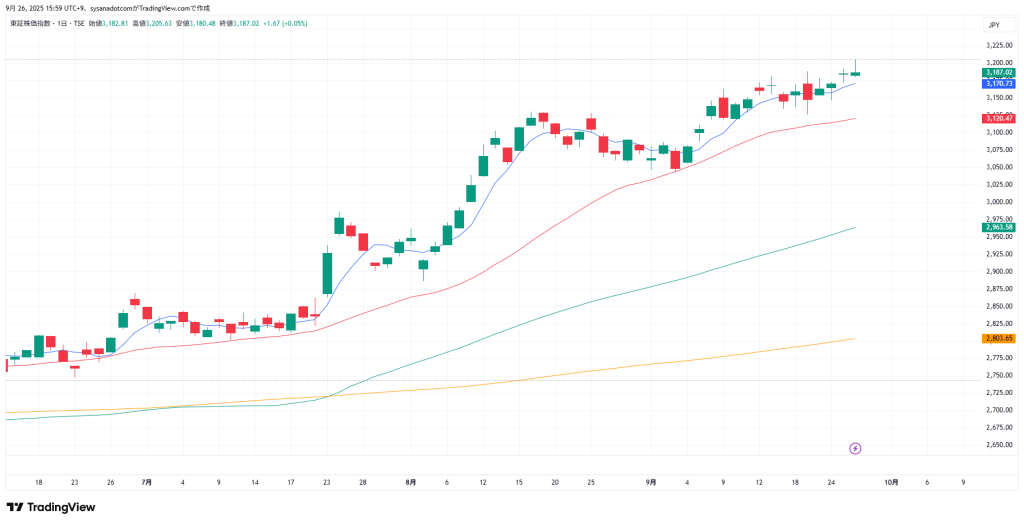Click the +1.67 (+0.05%) change value

coord(285,22)
